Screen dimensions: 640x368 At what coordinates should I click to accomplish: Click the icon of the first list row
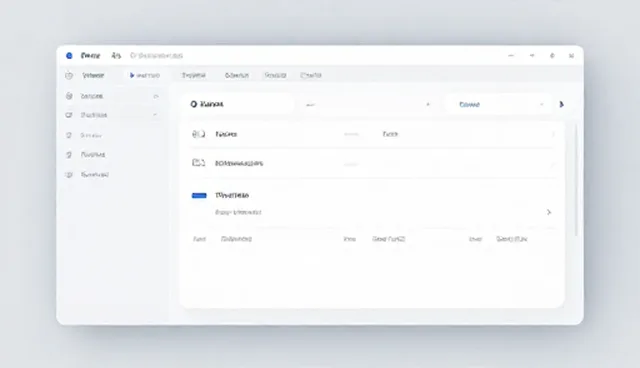point(198,134)
